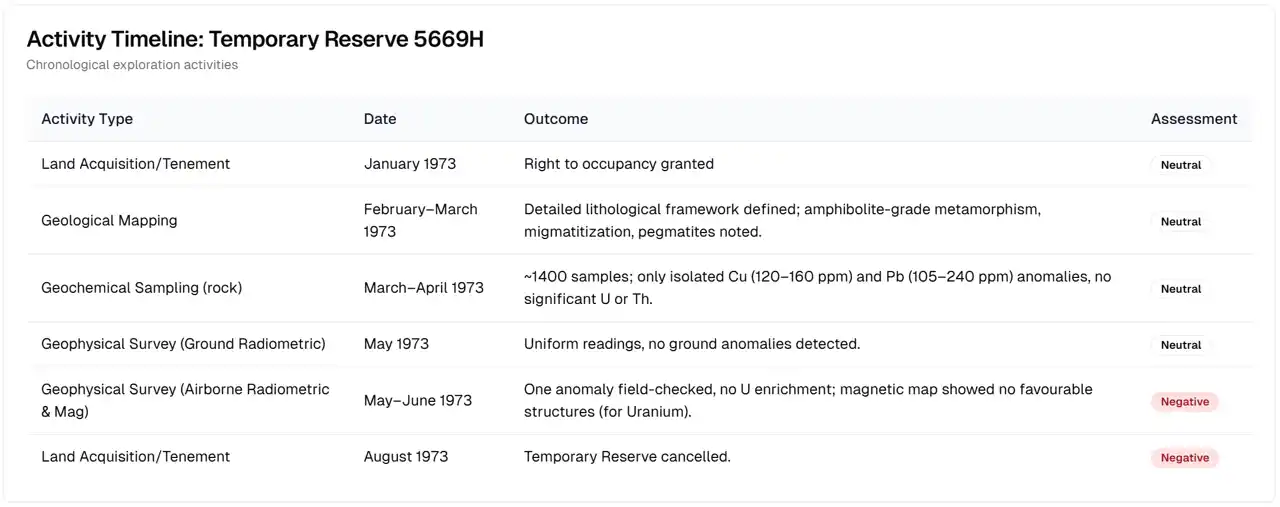Click the Neutral badge for Geological Mapping
The image size is (1280, 507).
click(1181, 222)
